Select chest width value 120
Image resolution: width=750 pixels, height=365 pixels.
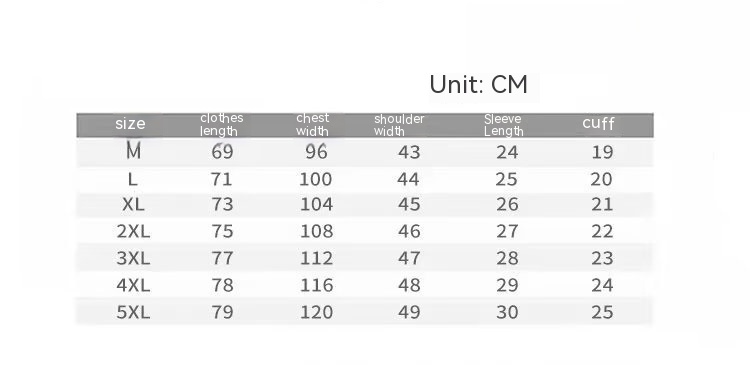click(316, 312)
